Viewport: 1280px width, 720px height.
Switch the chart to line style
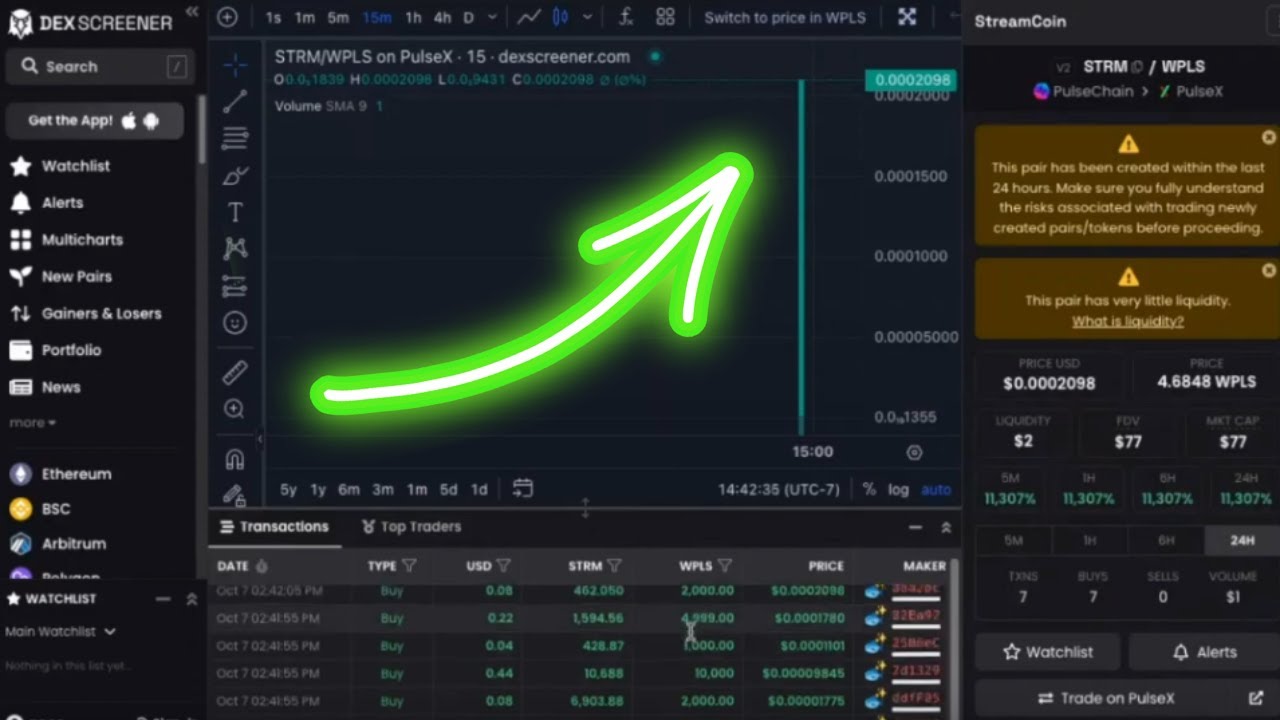(529, 17)
